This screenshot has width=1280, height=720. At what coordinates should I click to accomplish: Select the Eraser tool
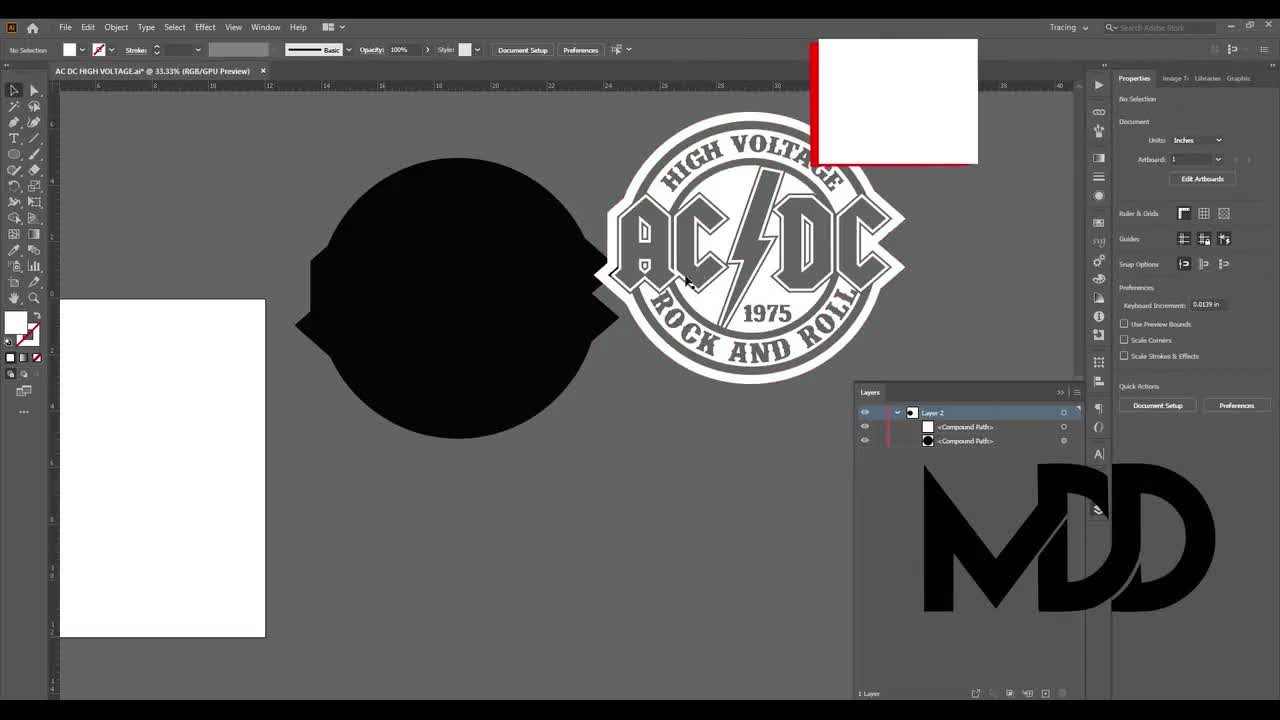coord(34,170)
